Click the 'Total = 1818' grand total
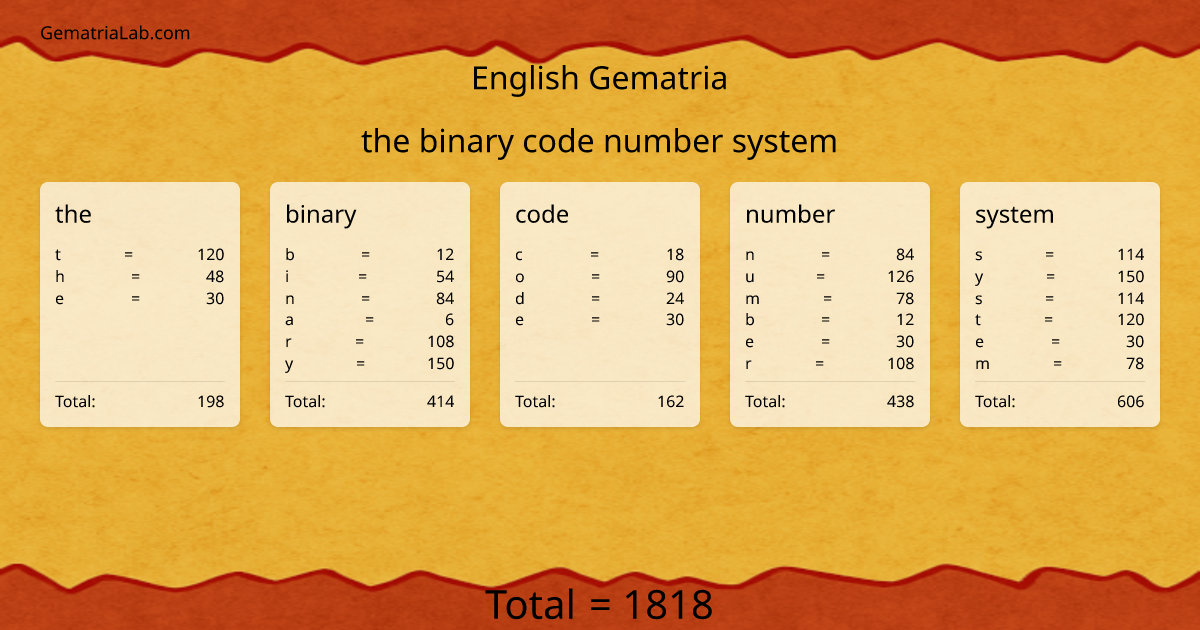The height and width of the screenshot is (630, 1200). [599, 605]
